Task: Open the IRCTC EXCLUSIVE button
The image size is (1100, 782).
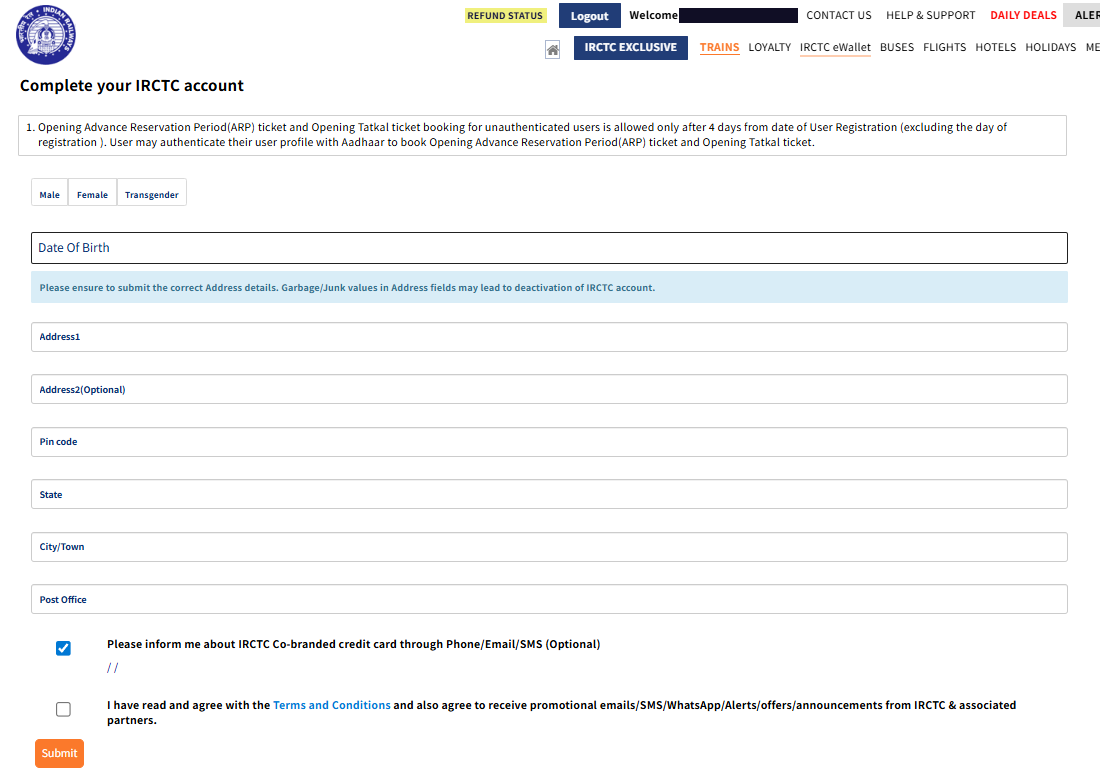Action: pyautogui.click(x=630, y=48)
